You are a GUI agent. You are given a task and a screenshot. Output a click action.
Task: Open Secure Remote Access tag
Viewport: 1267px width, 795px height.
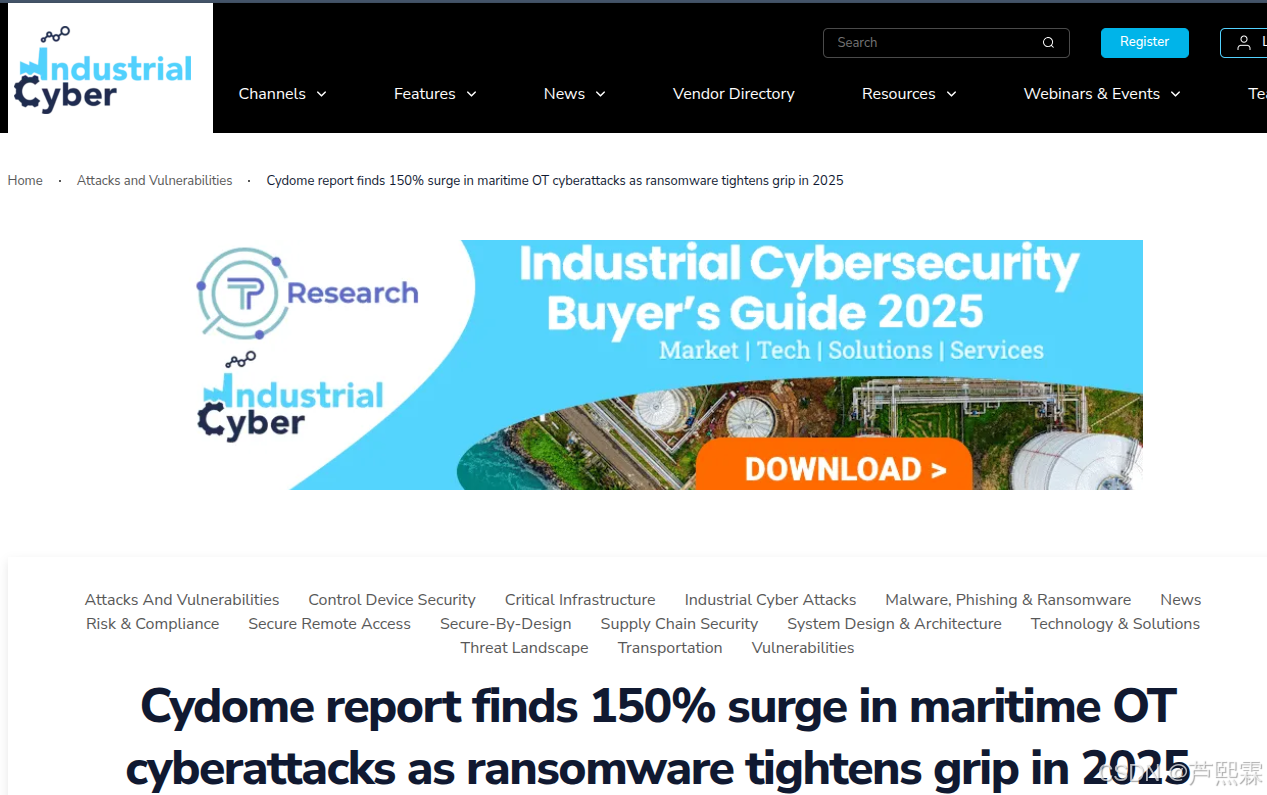click(329, 624)
